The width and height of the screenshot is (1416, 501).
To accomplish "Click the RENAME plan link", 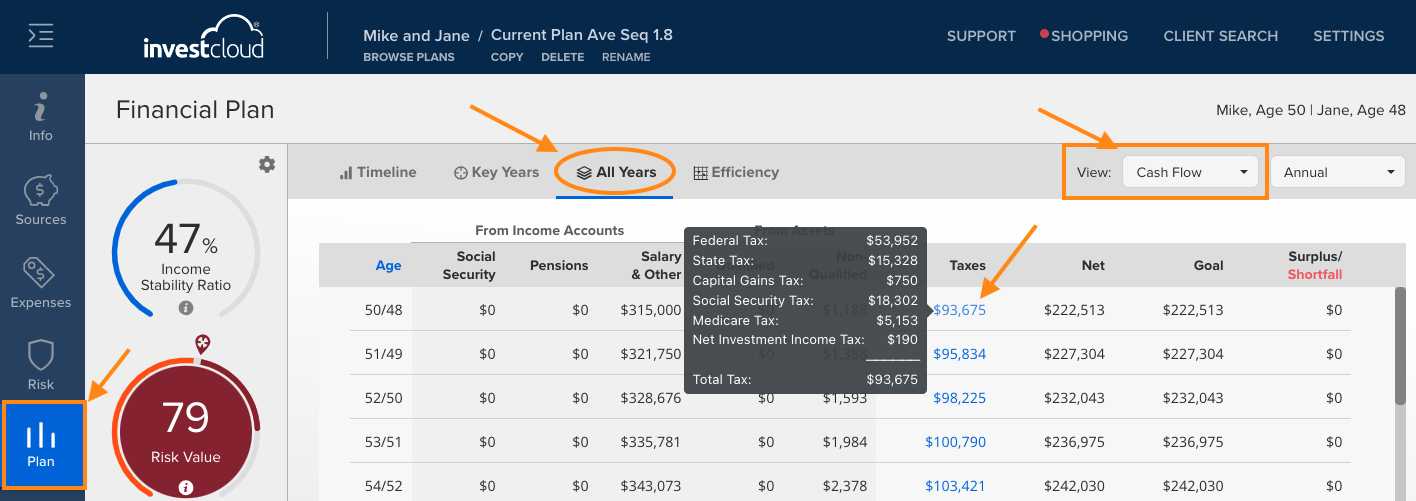I will point(626,57).
